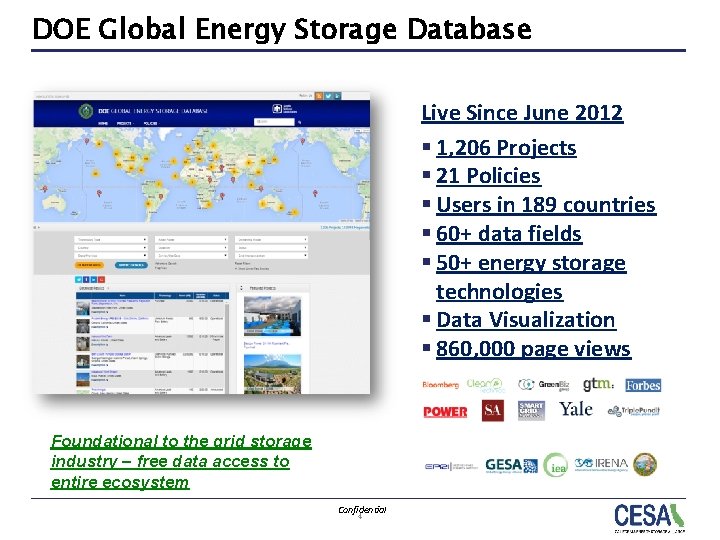Click the 'Users in 189 countries' link

[x=546, y=205]
